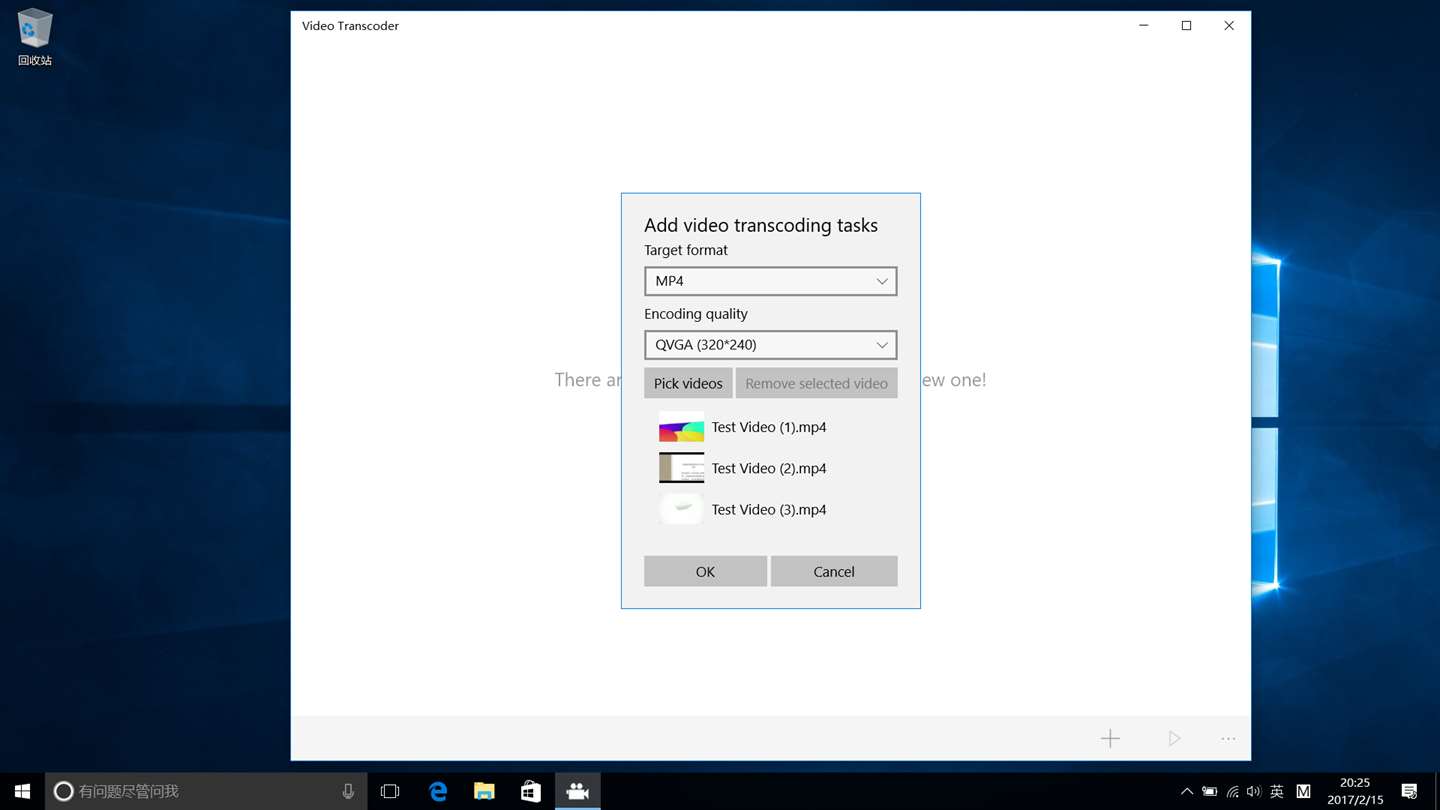
Task: Minimize the Video Transcoder window
Action: [x=1144, y=26]
